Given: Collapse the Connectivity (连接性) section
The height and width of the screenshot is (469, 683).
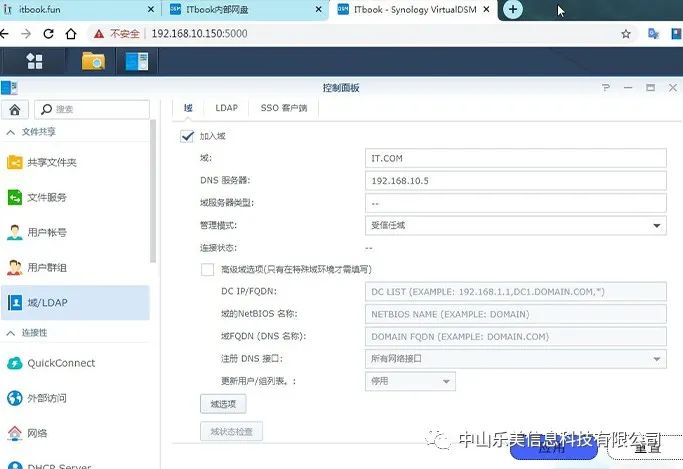Looking at the screenshot, I should (11, 333).
